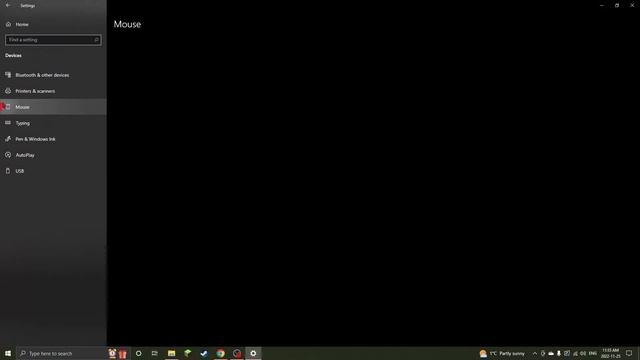Open the network tray icon
Screen dimensions: 640x360
click(575, 353)
